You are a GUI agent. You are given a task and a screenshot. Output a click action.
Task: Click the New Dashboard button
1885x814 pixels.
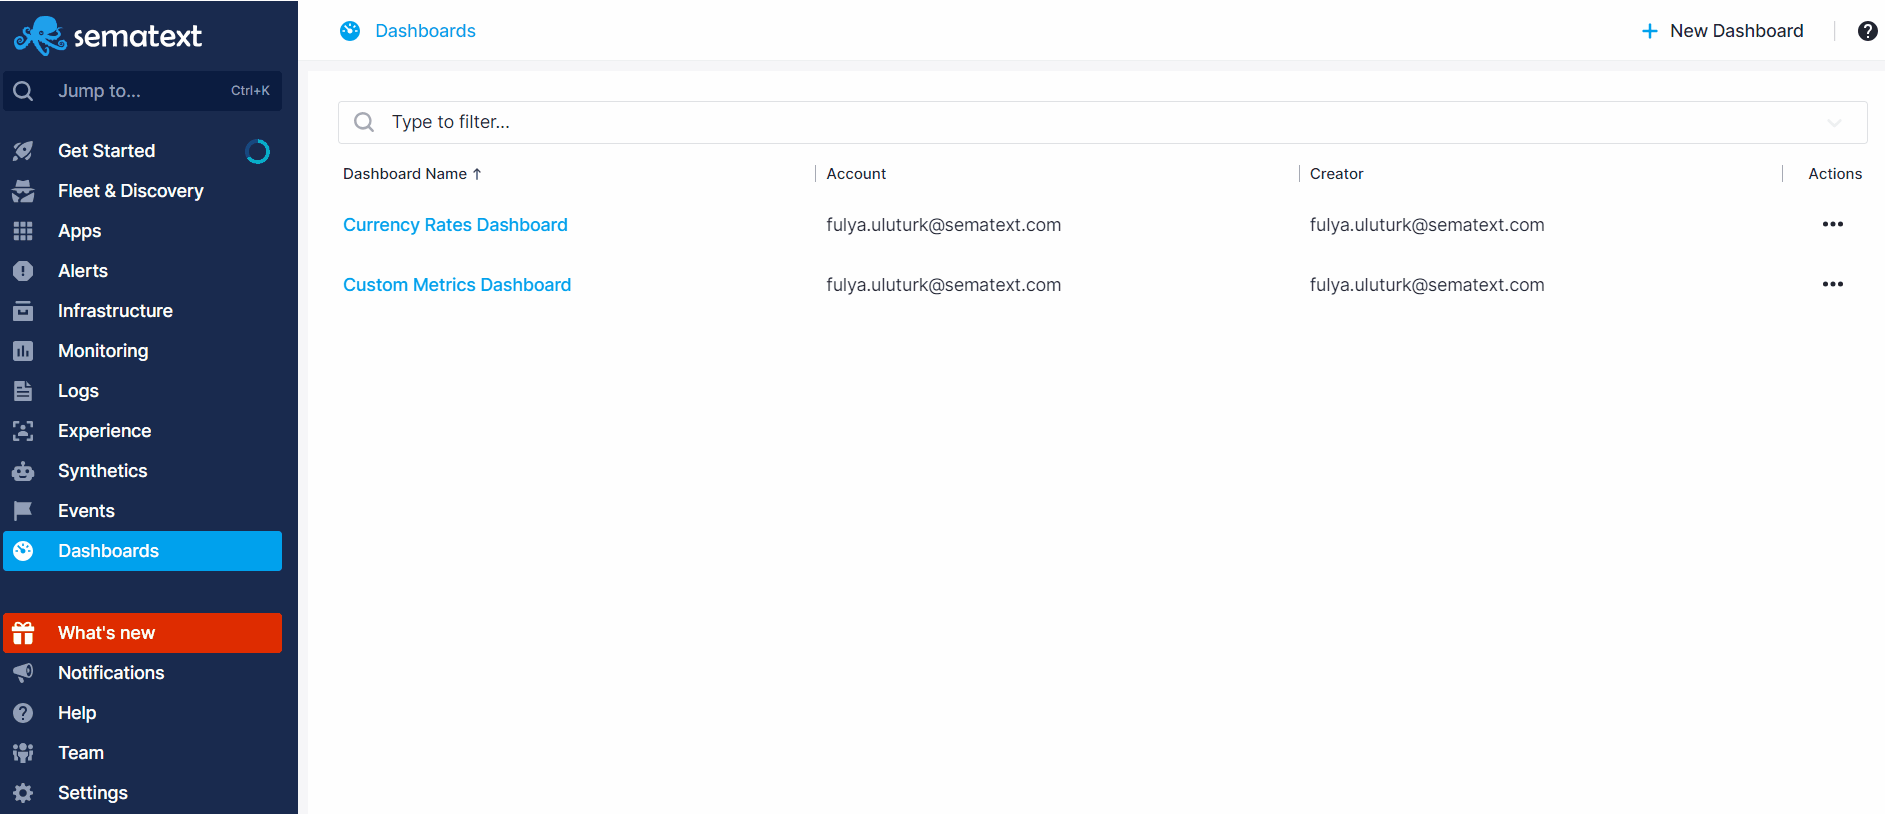point(1722,31)
